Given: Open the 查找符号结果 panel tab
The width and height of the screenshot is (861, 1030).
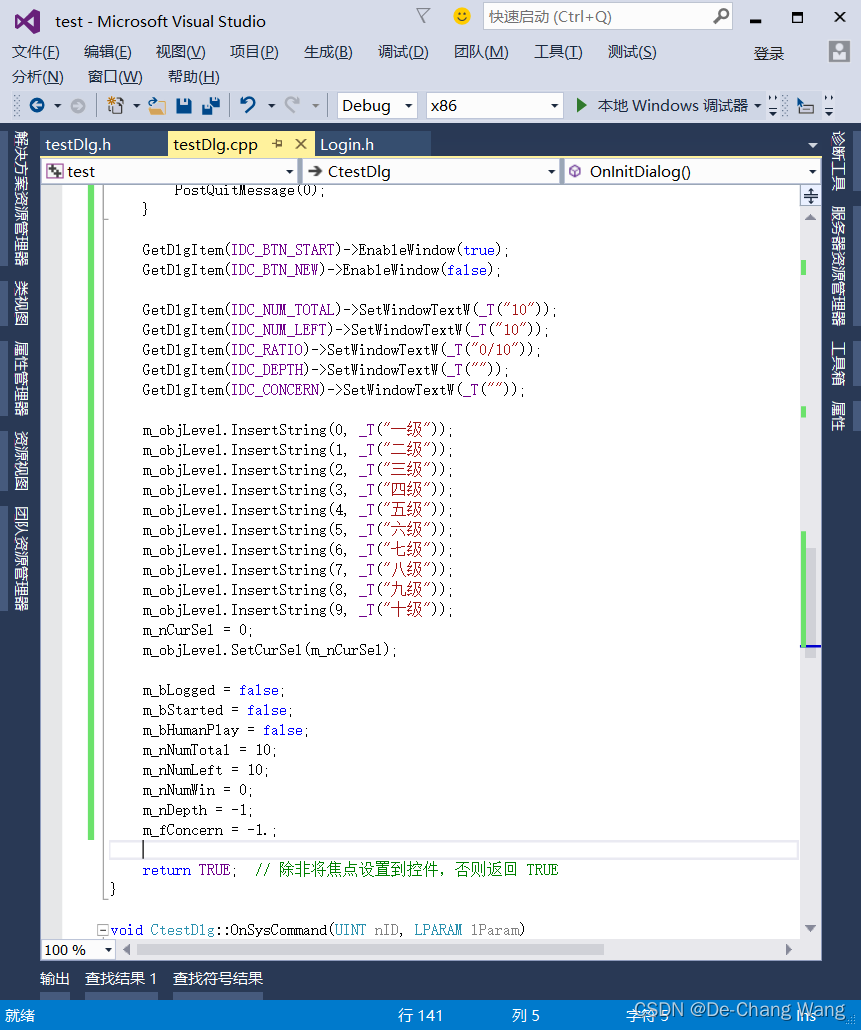Looking at the screenshot, I should (x=218, y=979).
